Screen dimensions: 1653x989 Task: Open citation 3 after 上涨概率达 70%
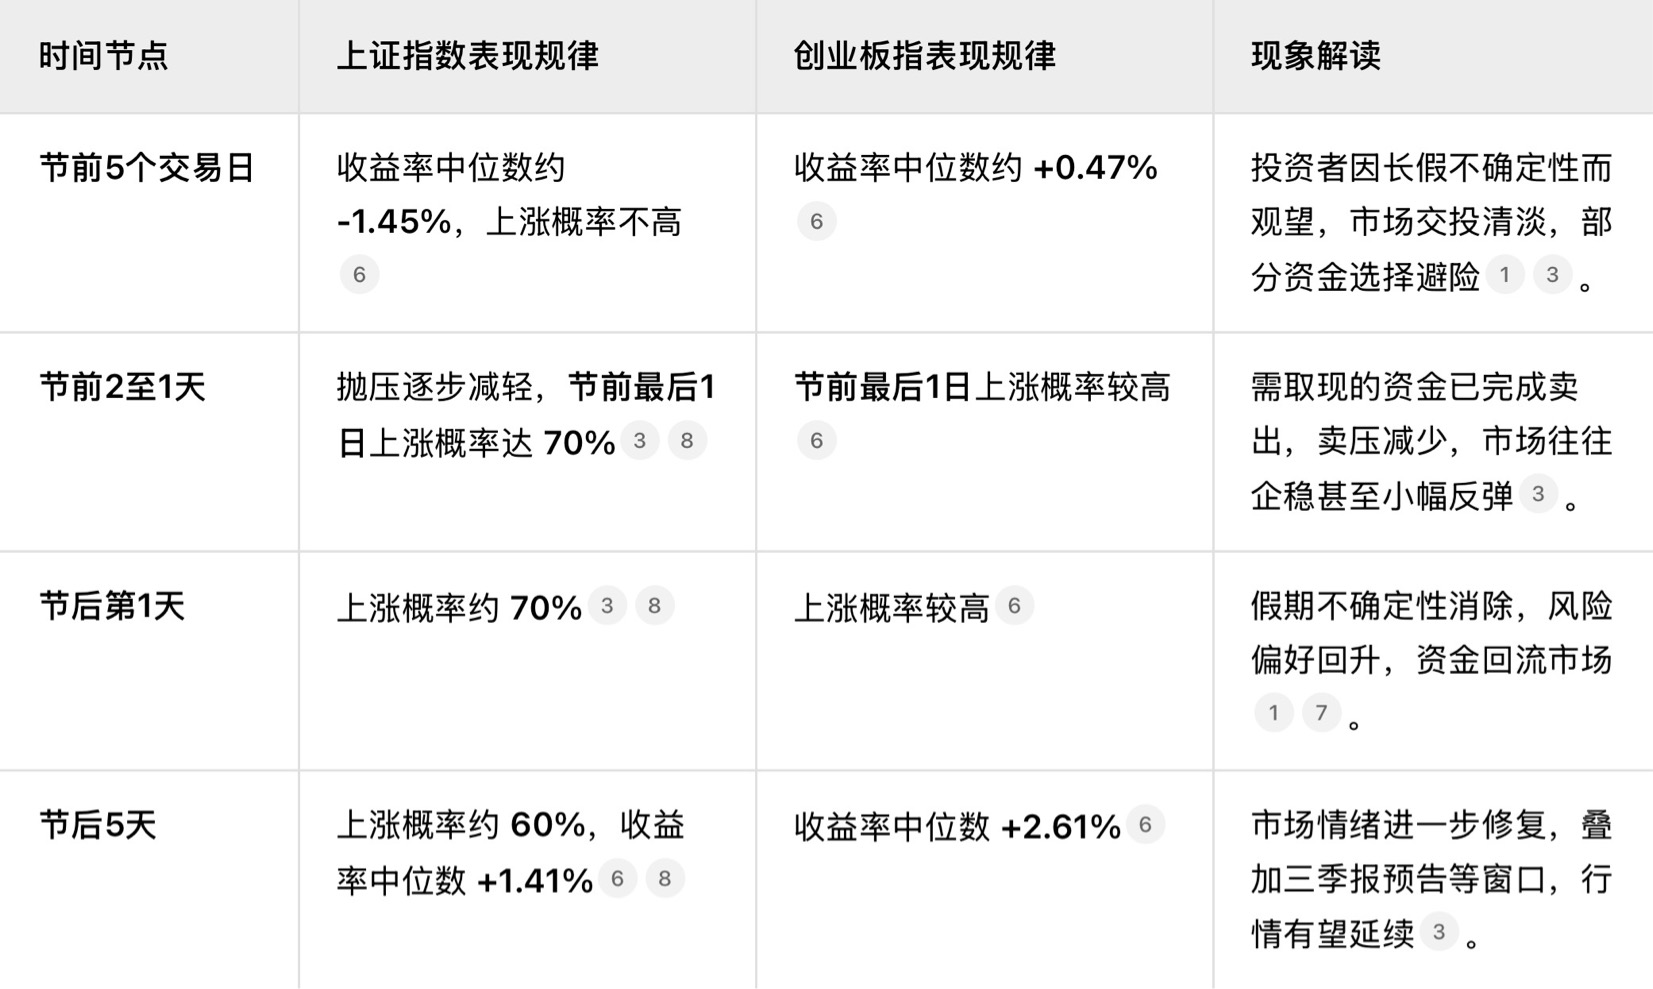[x=639, y=440]
